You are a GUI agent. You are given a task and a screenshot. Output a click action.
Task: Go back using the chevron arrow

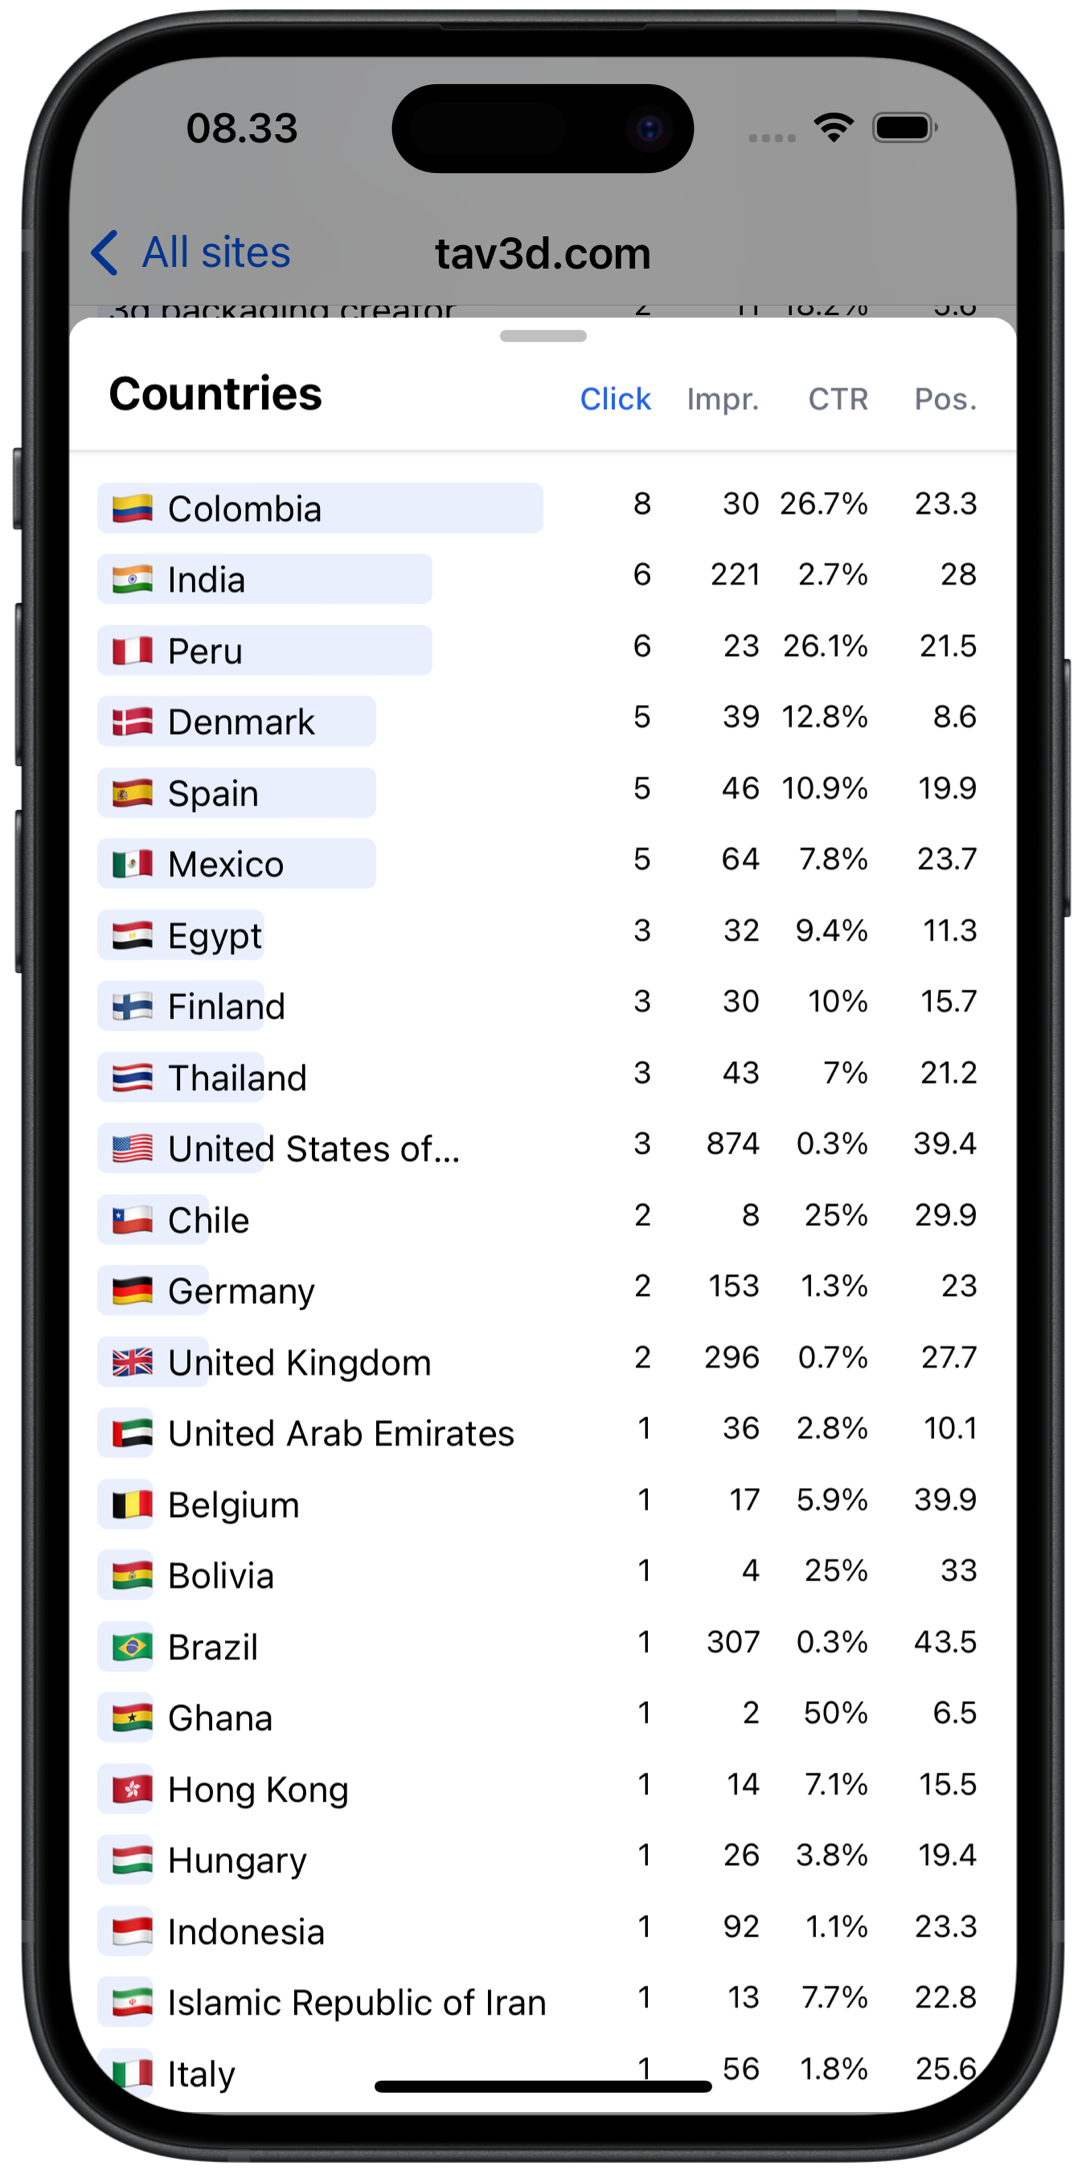coord(105,253)
